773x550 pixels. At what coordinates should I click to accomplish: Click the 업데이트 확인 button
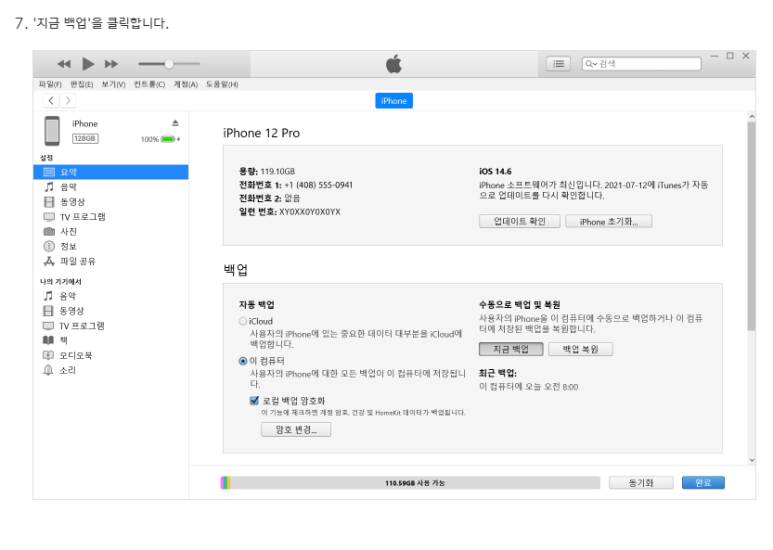pyautogui.click(x=520, y=221)
